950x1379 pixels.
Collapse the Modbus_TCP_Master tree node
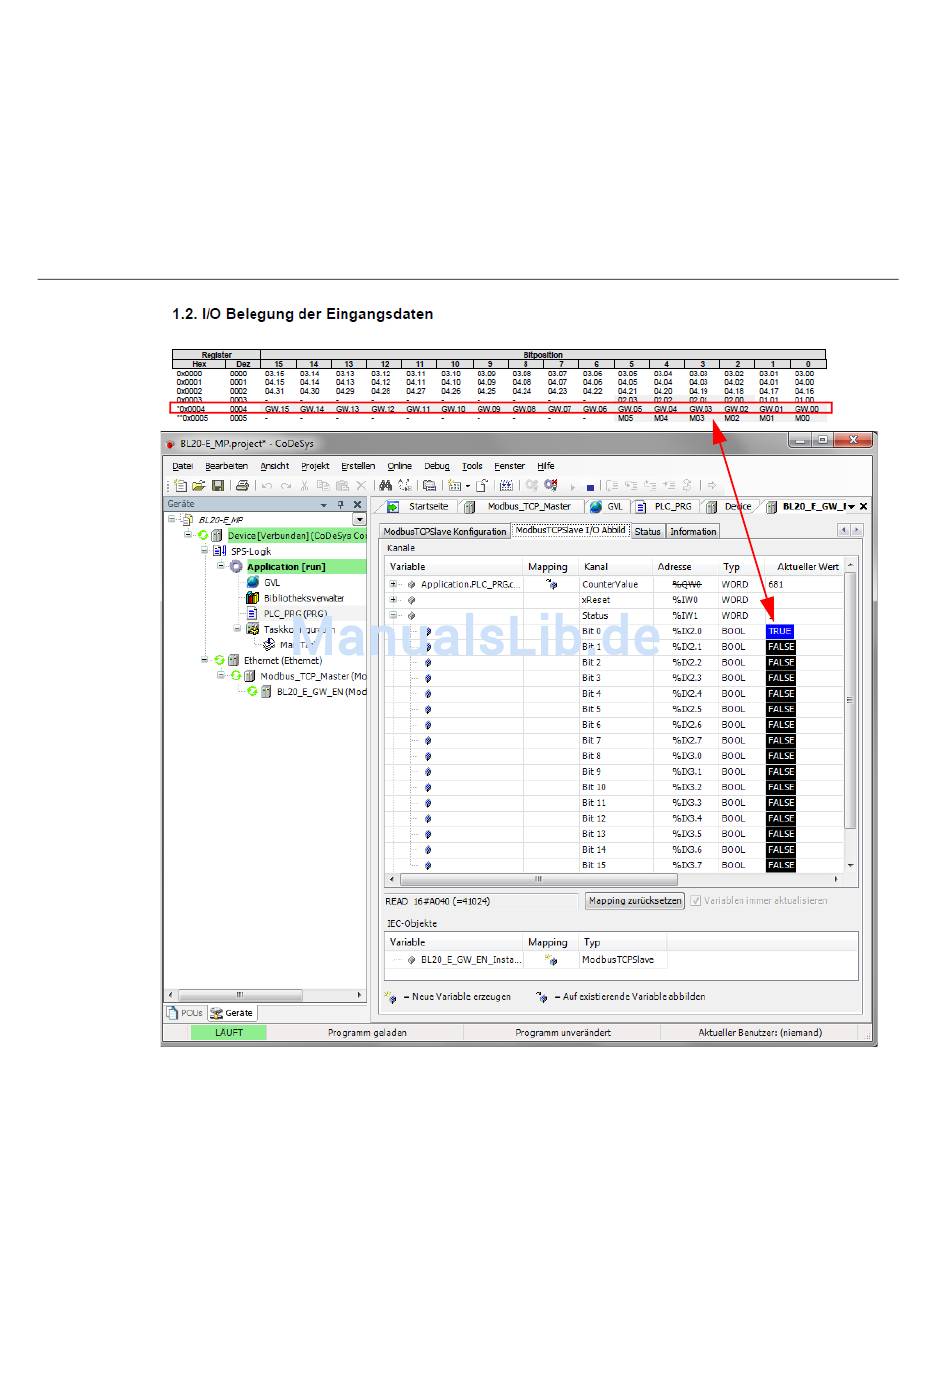click(x=221, y=676)
